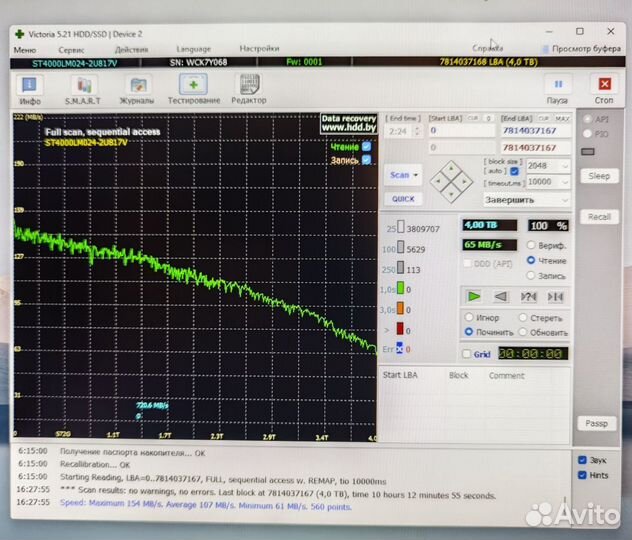
Task: Click the Sleep button
Action: point(598,176)
